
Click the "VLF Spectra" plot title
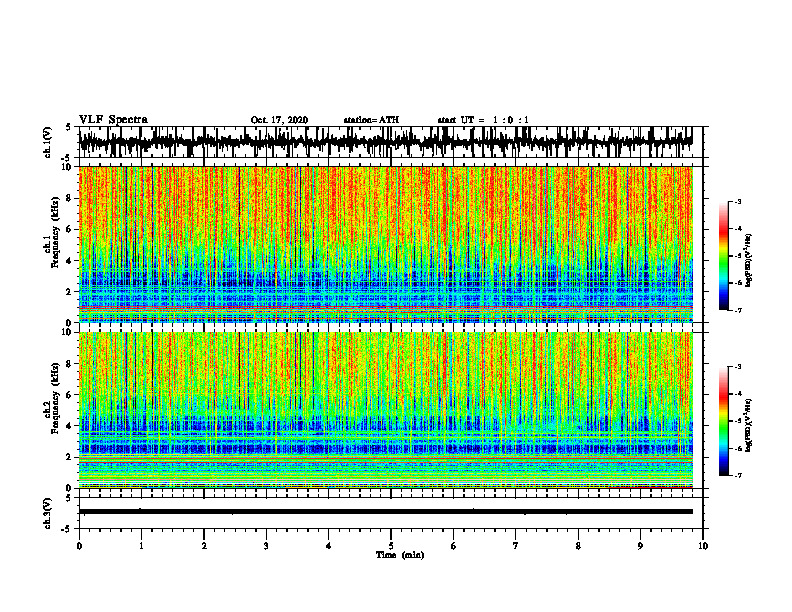(x=113, y=120)
